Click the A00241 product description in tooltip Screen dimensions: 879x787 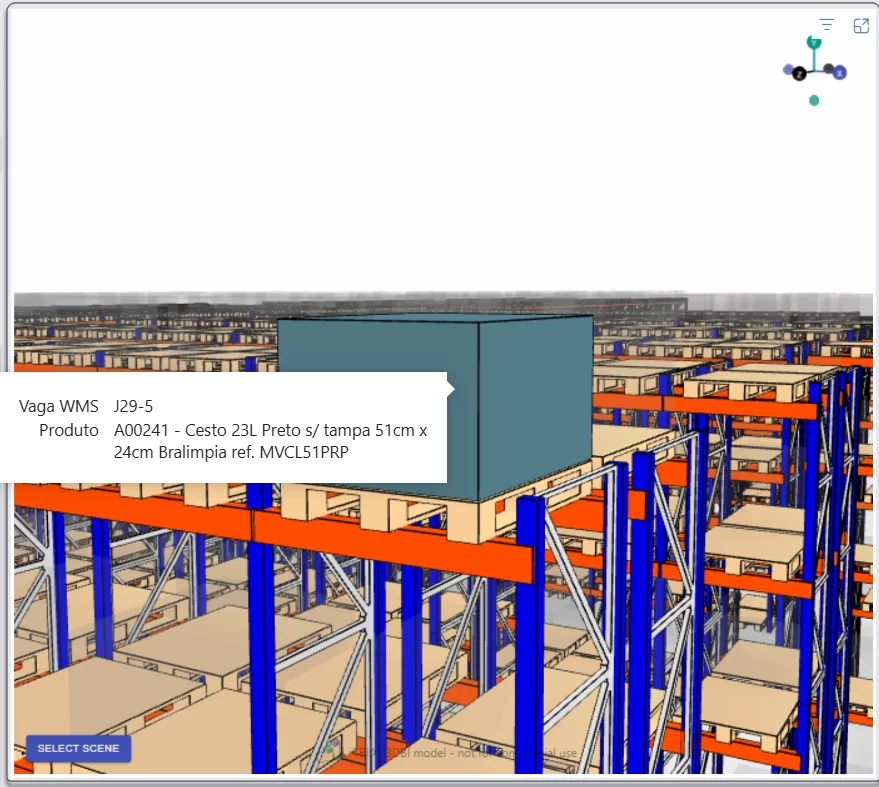270,441
